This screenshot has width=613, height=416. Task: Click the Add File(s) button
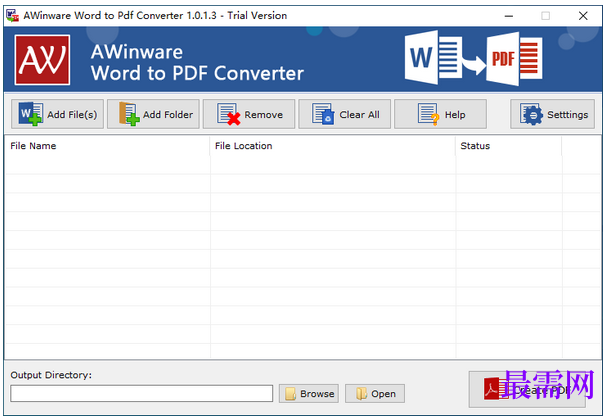[x=57, y=114]
